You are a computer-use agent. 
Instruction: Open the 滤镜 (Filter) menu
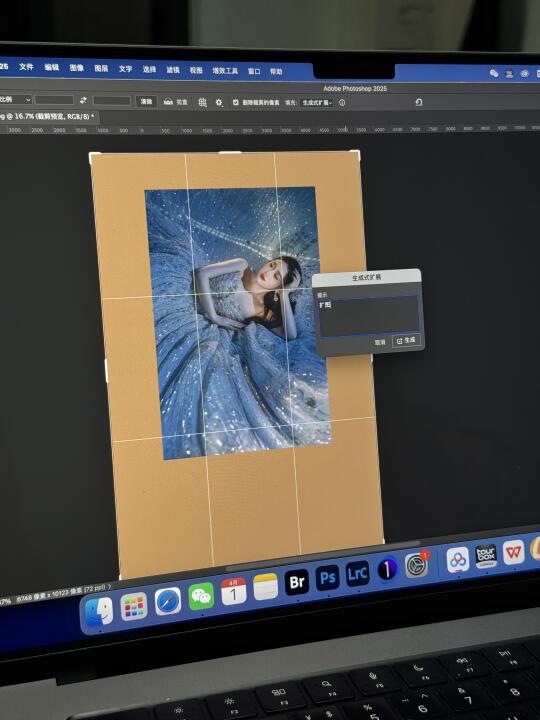[173, 69]
